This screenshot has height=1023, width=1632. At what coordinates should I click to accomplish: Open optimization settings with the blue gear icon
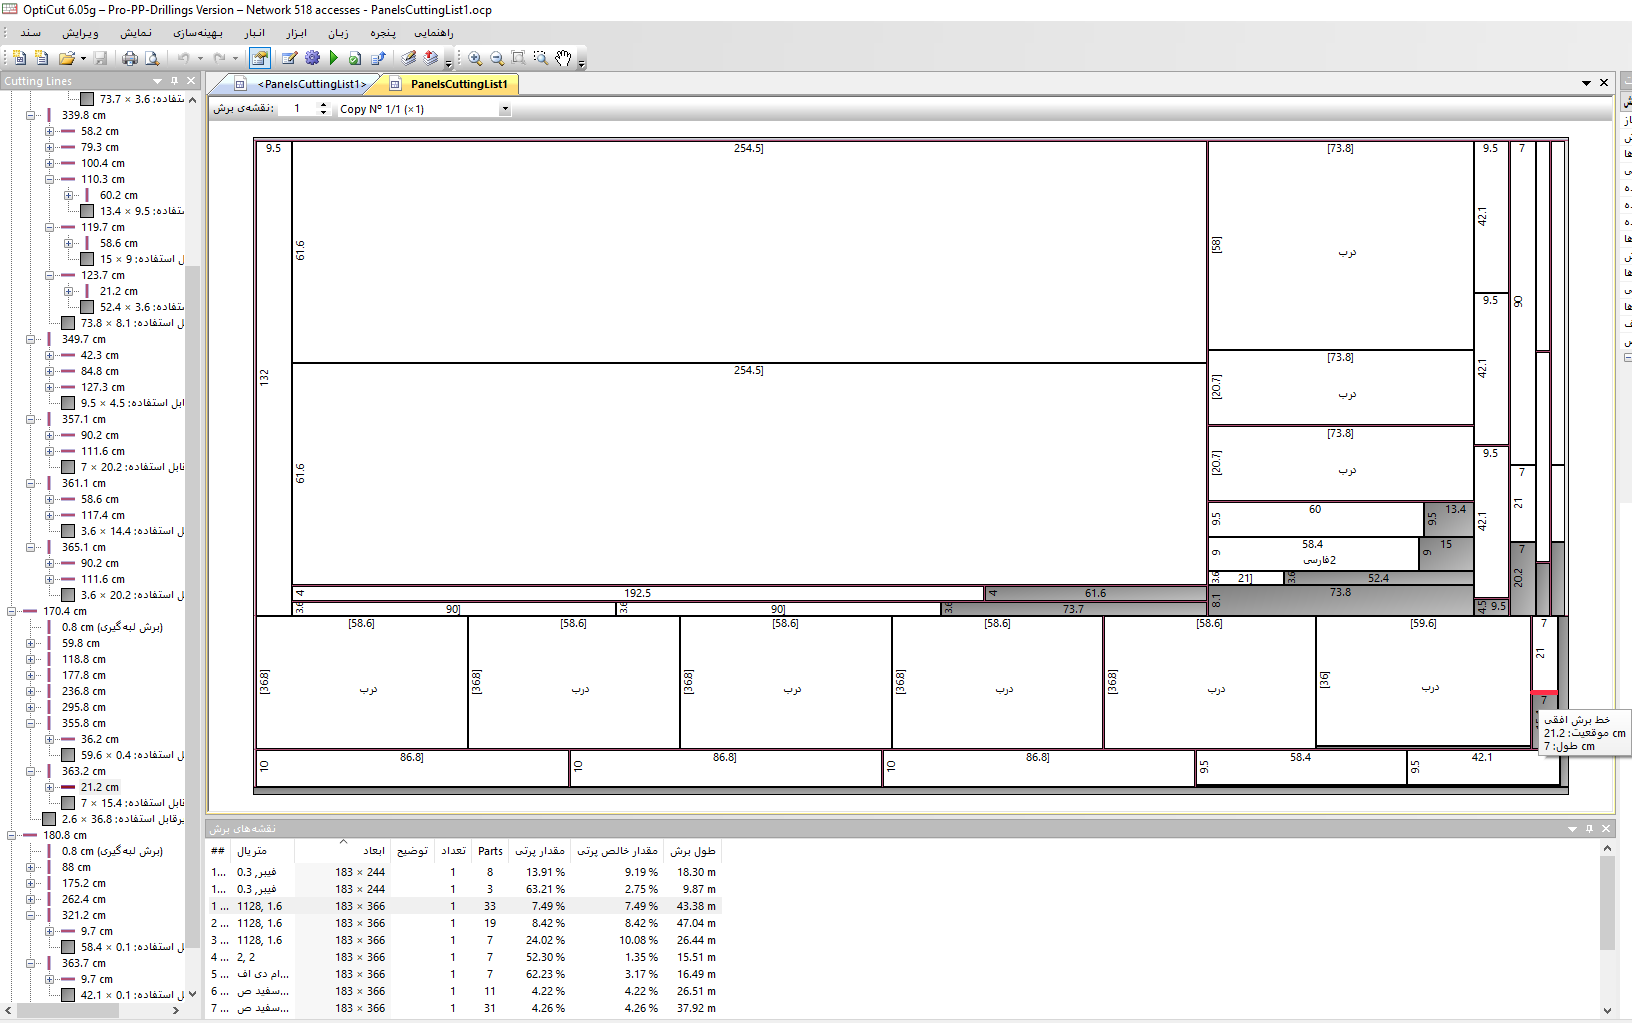(x=312, y=58)
